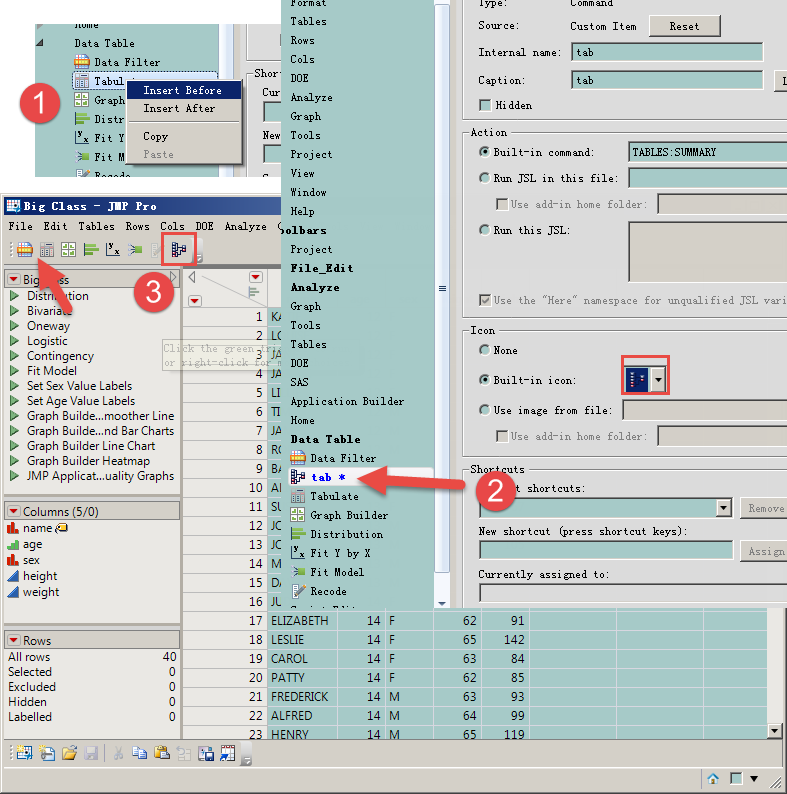Choose Insert Before from context menu
This screenshot has height=794, width=787.
183,90
